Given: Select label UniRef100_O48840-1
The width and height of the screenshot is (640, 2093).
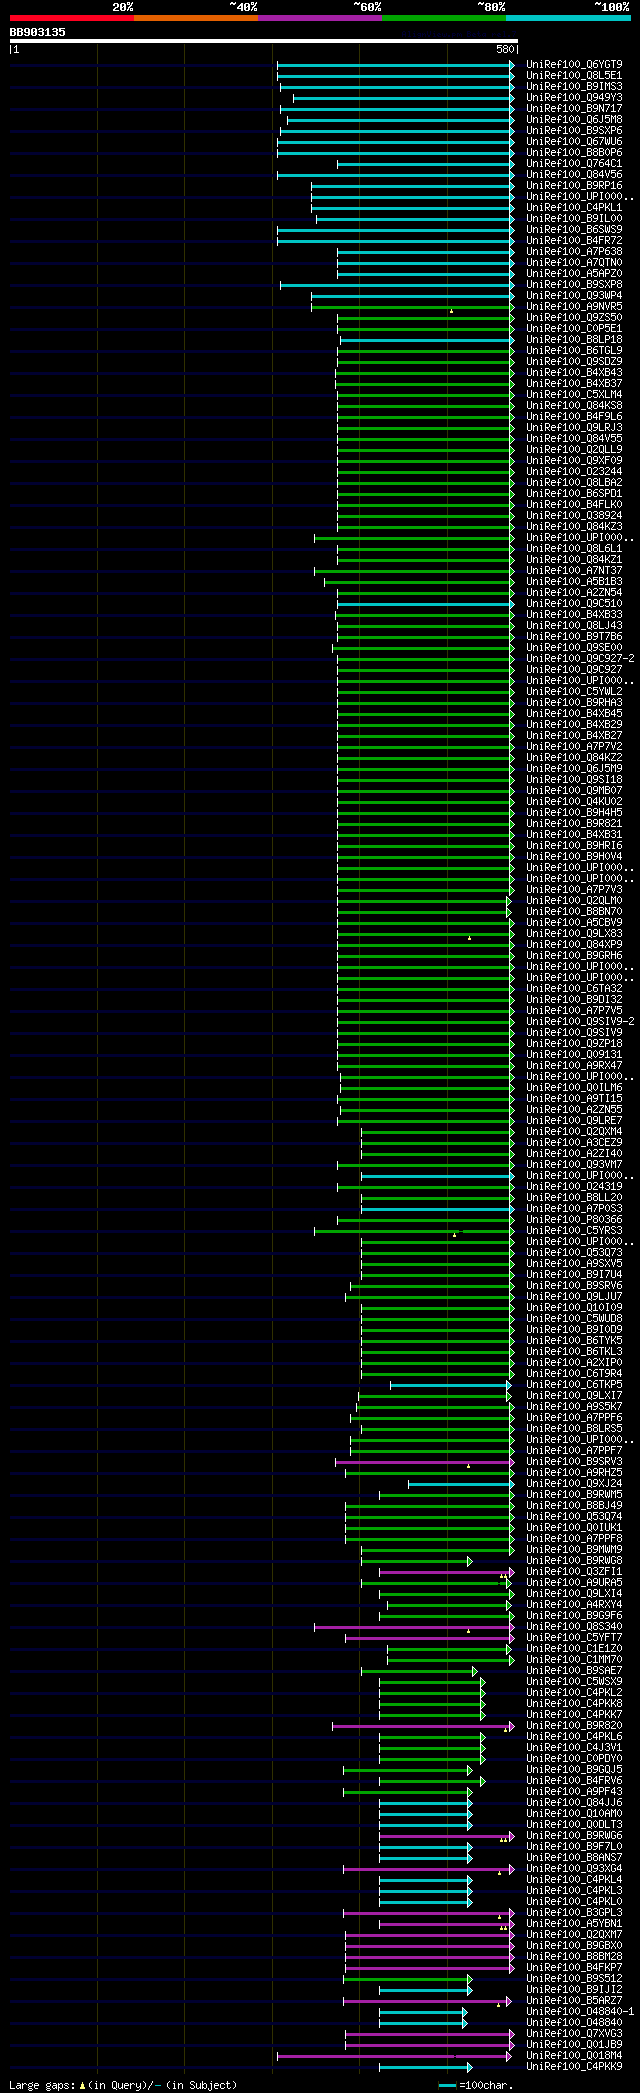Looking at the screenshot, I should [x=580, y=2012].
